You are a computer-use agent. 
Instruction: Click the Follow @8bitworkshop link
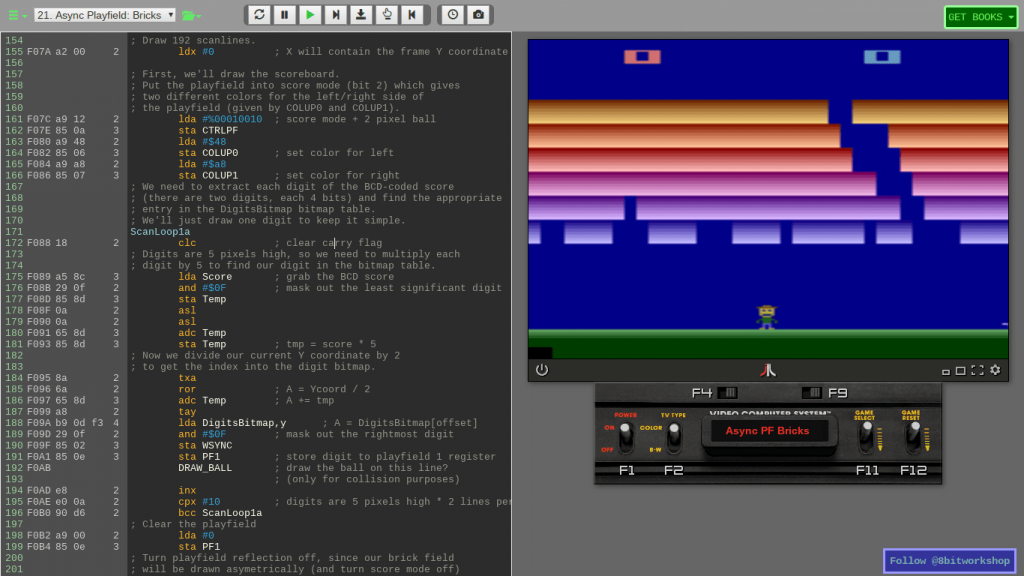pyautogui.click(x=949, y=561)
